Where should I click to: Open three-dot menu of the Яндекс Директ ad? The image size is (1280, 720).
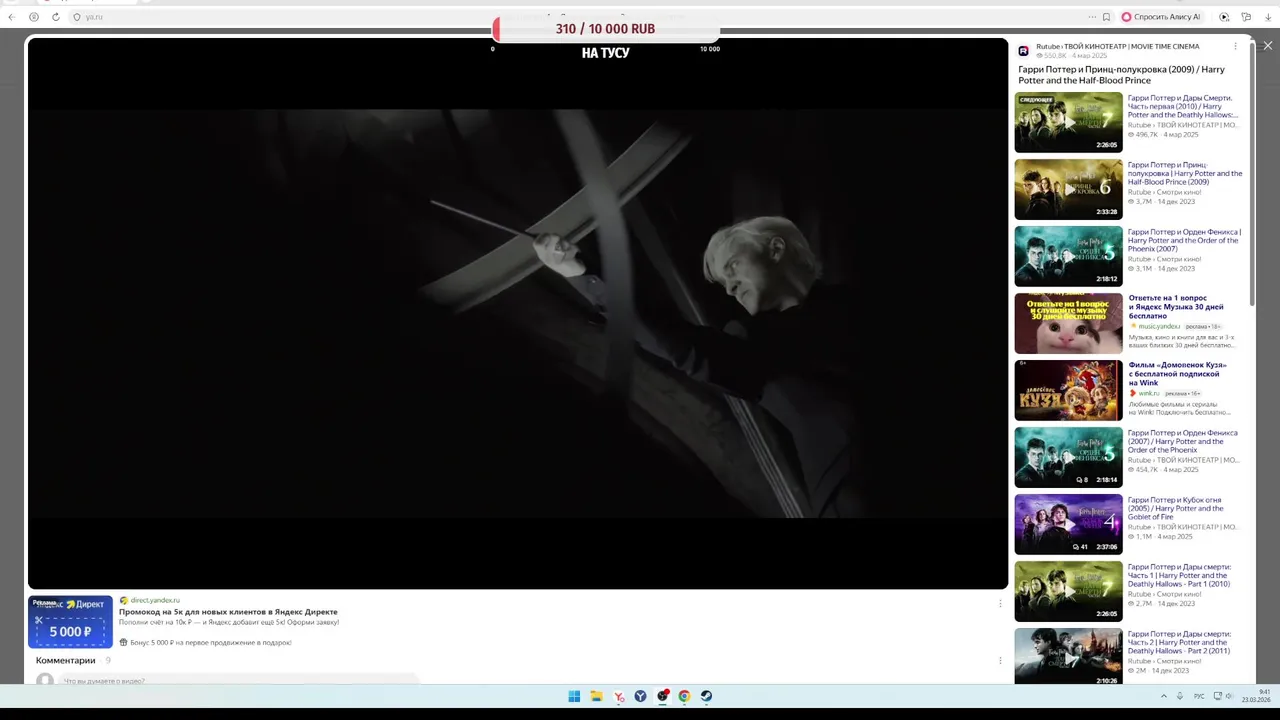[x=1000, y=603]
